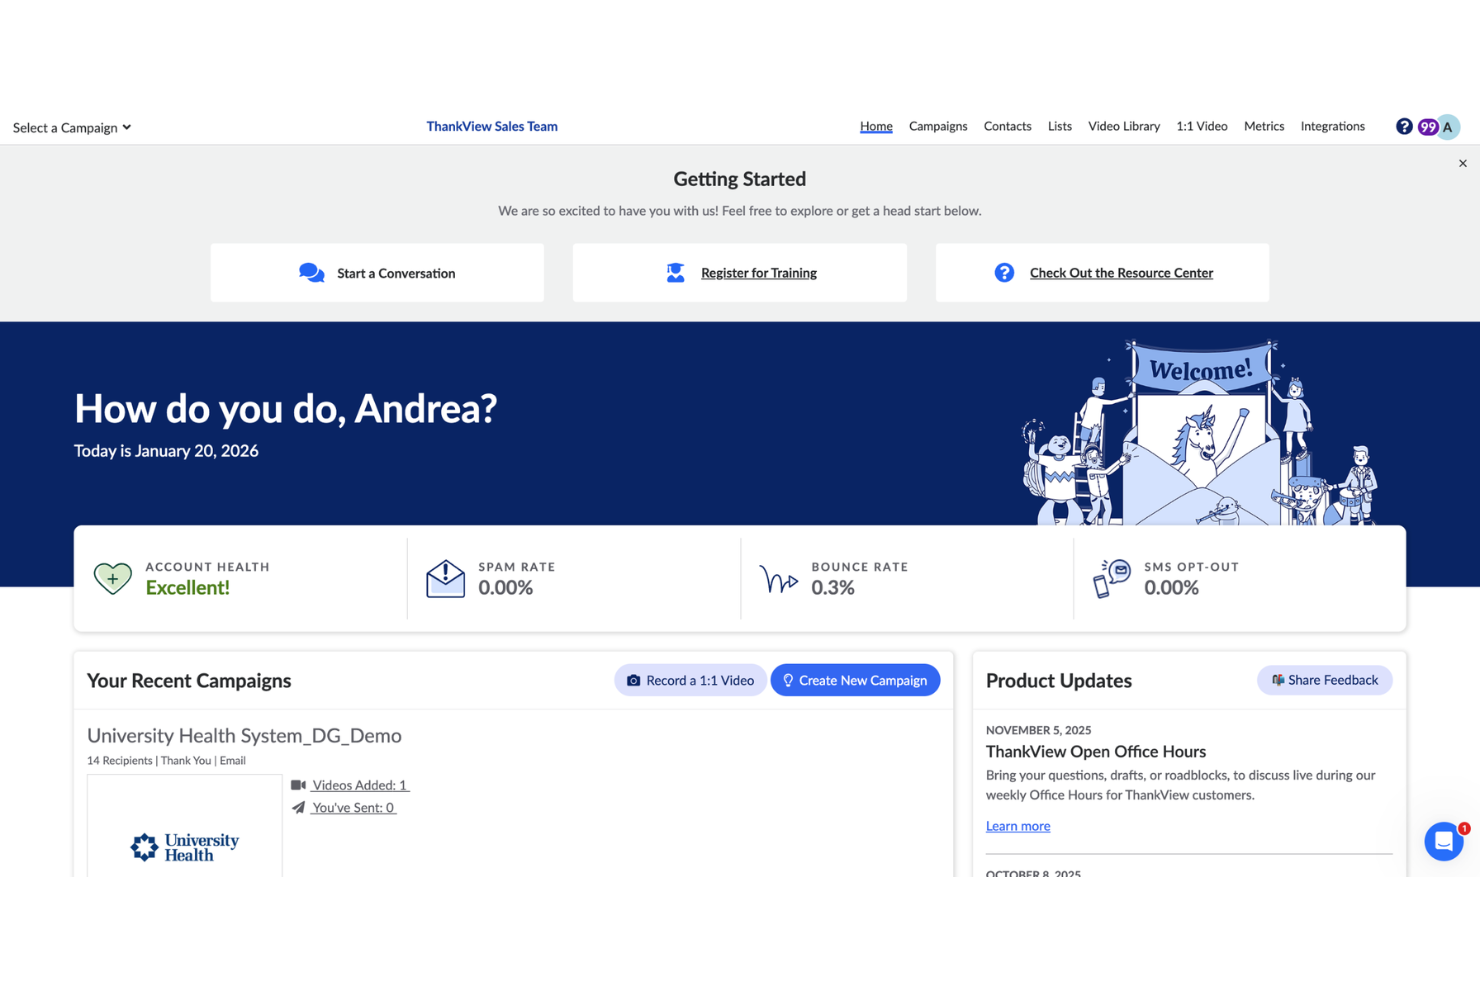Click You've Sent: 0 link
The width and height of the screenshot is (1480, 987).
point(353,807)
